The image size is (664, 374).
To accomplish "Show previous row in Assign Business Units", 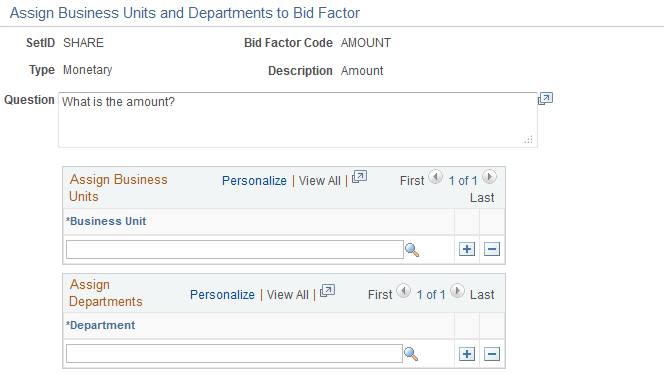I will (435, 177).
